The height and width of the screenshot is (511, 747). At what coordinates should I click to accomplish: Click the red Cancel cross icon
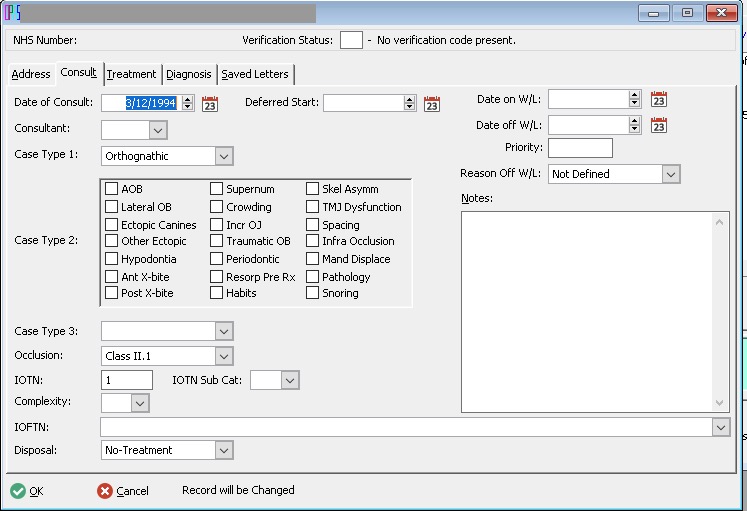[105, 491]
